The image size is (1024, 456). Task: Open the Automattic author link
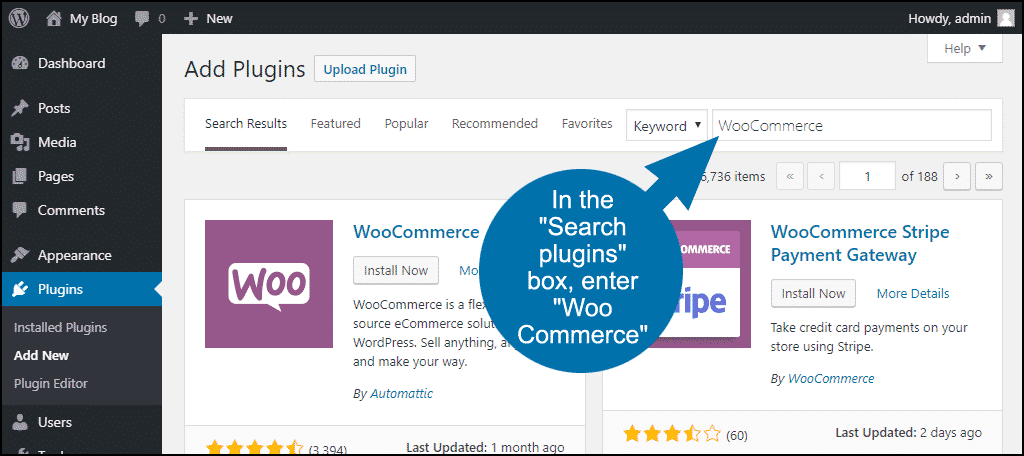(x=402, y=394)
